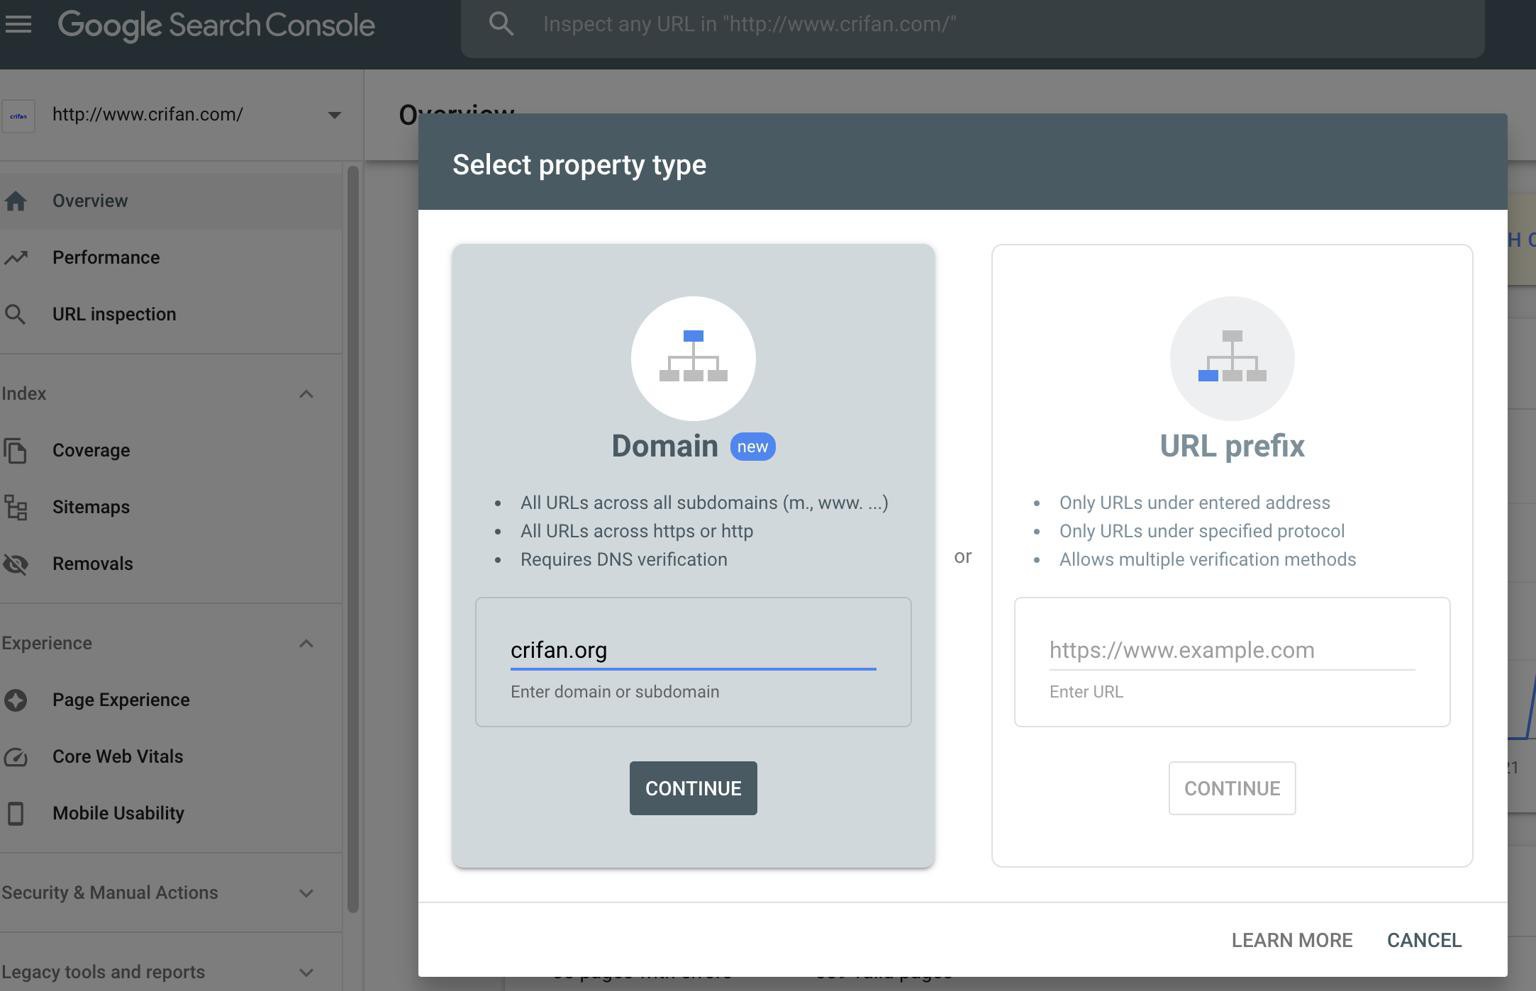Screen dimensions: 1536x991
Task: Open the Sitemaps page
Action: click(x=171, y=507)
